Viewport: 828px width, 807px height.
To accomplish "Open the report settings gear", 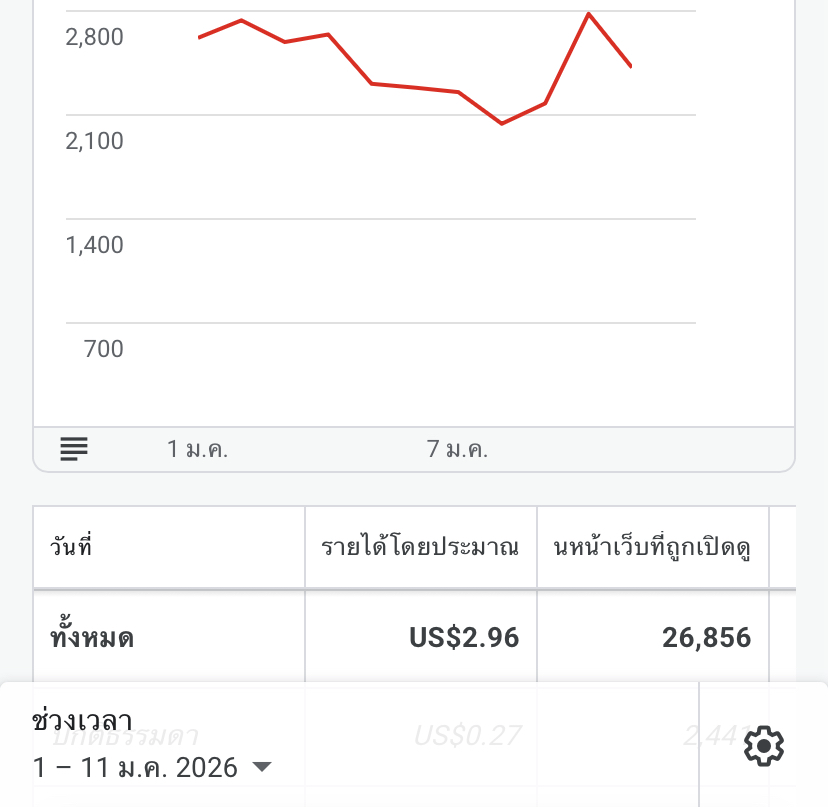I will [x=764, y=745].
